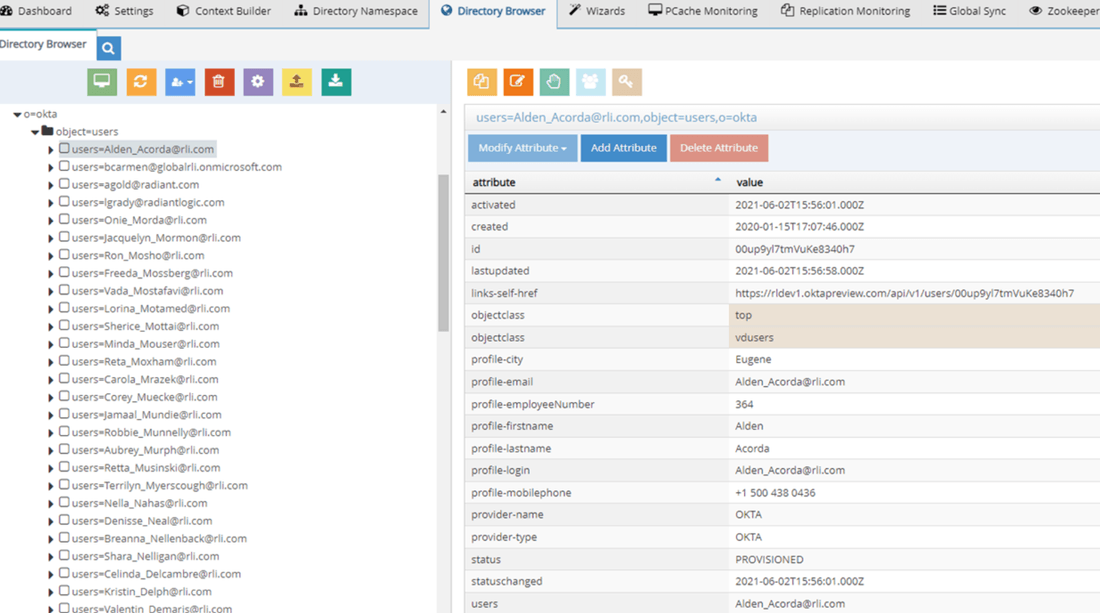This screenshot has width=1100, height=613.
Task: Click the tree panel vertical scrollbar thumb
Action: 443,252
